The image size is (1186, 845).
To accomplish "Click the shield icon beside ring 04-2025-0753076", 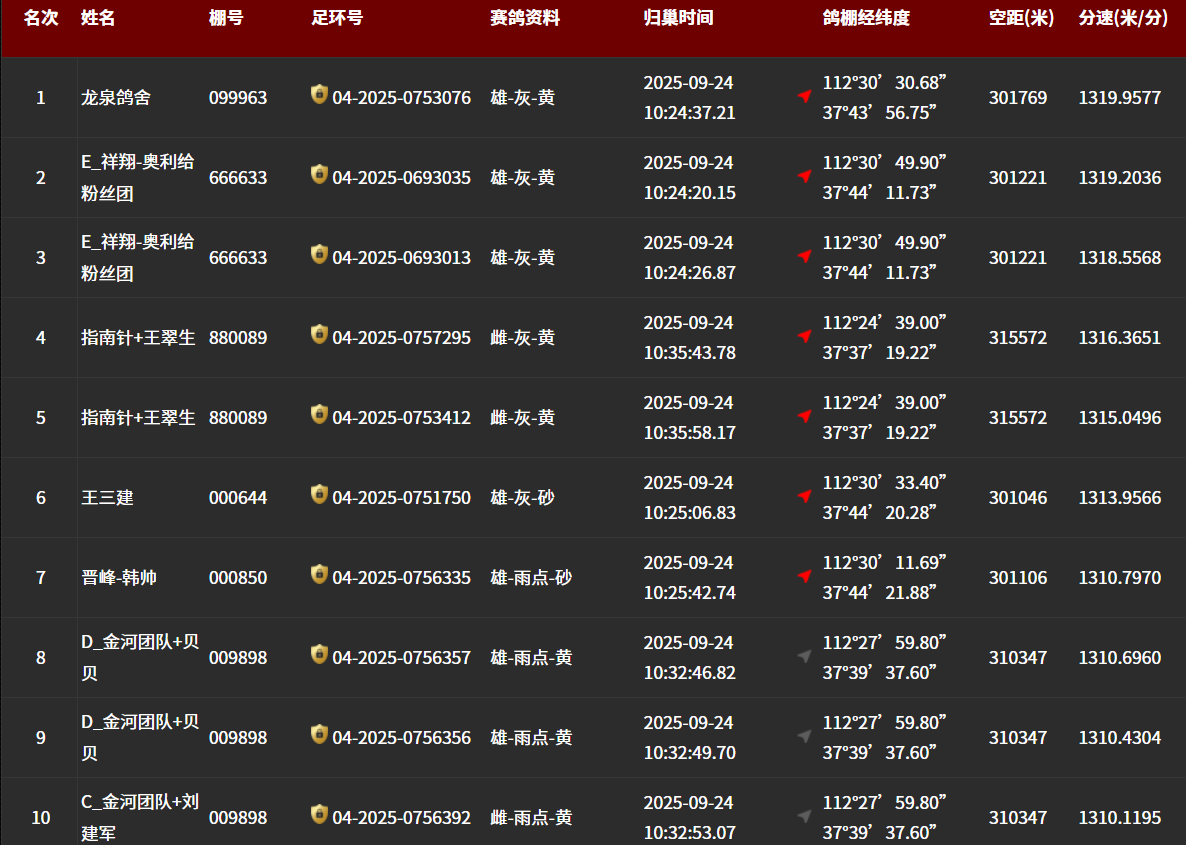I will (319, 95).
